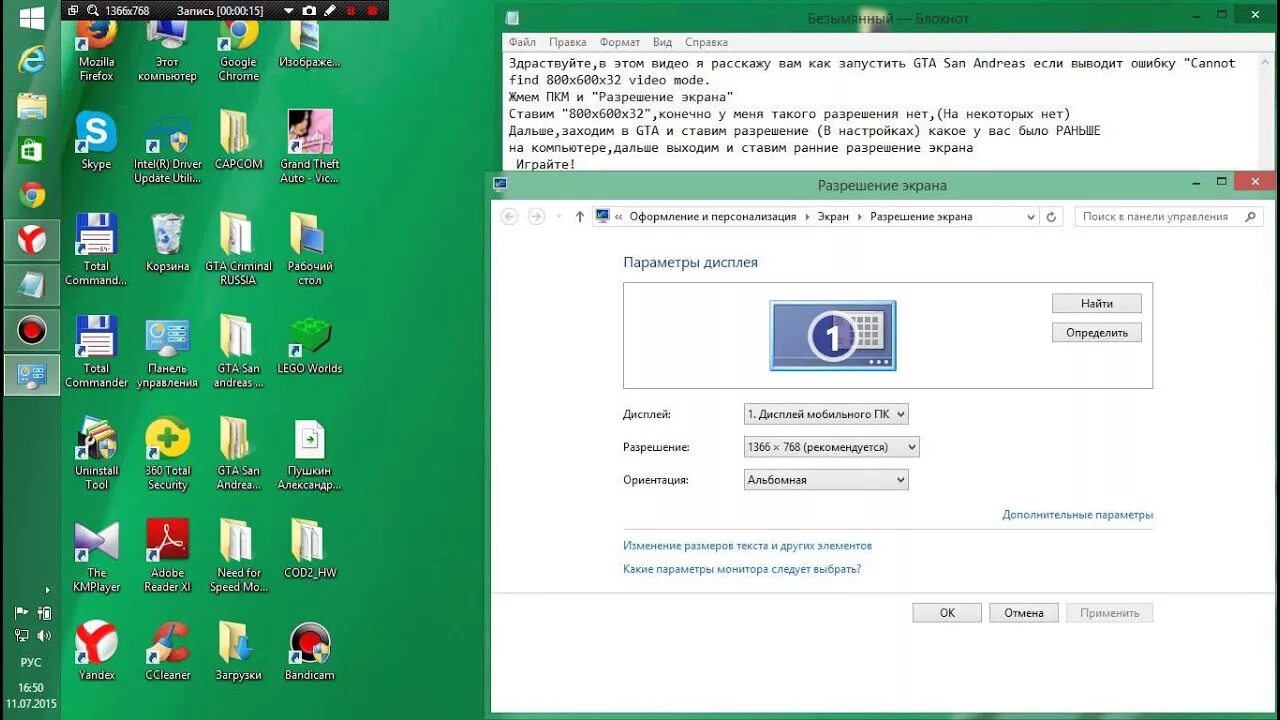Image resolution: width=1280 pixels, height=720 pixels.
Task: Open Internet Explorer from the taskbar
Action: click(32, 61)
